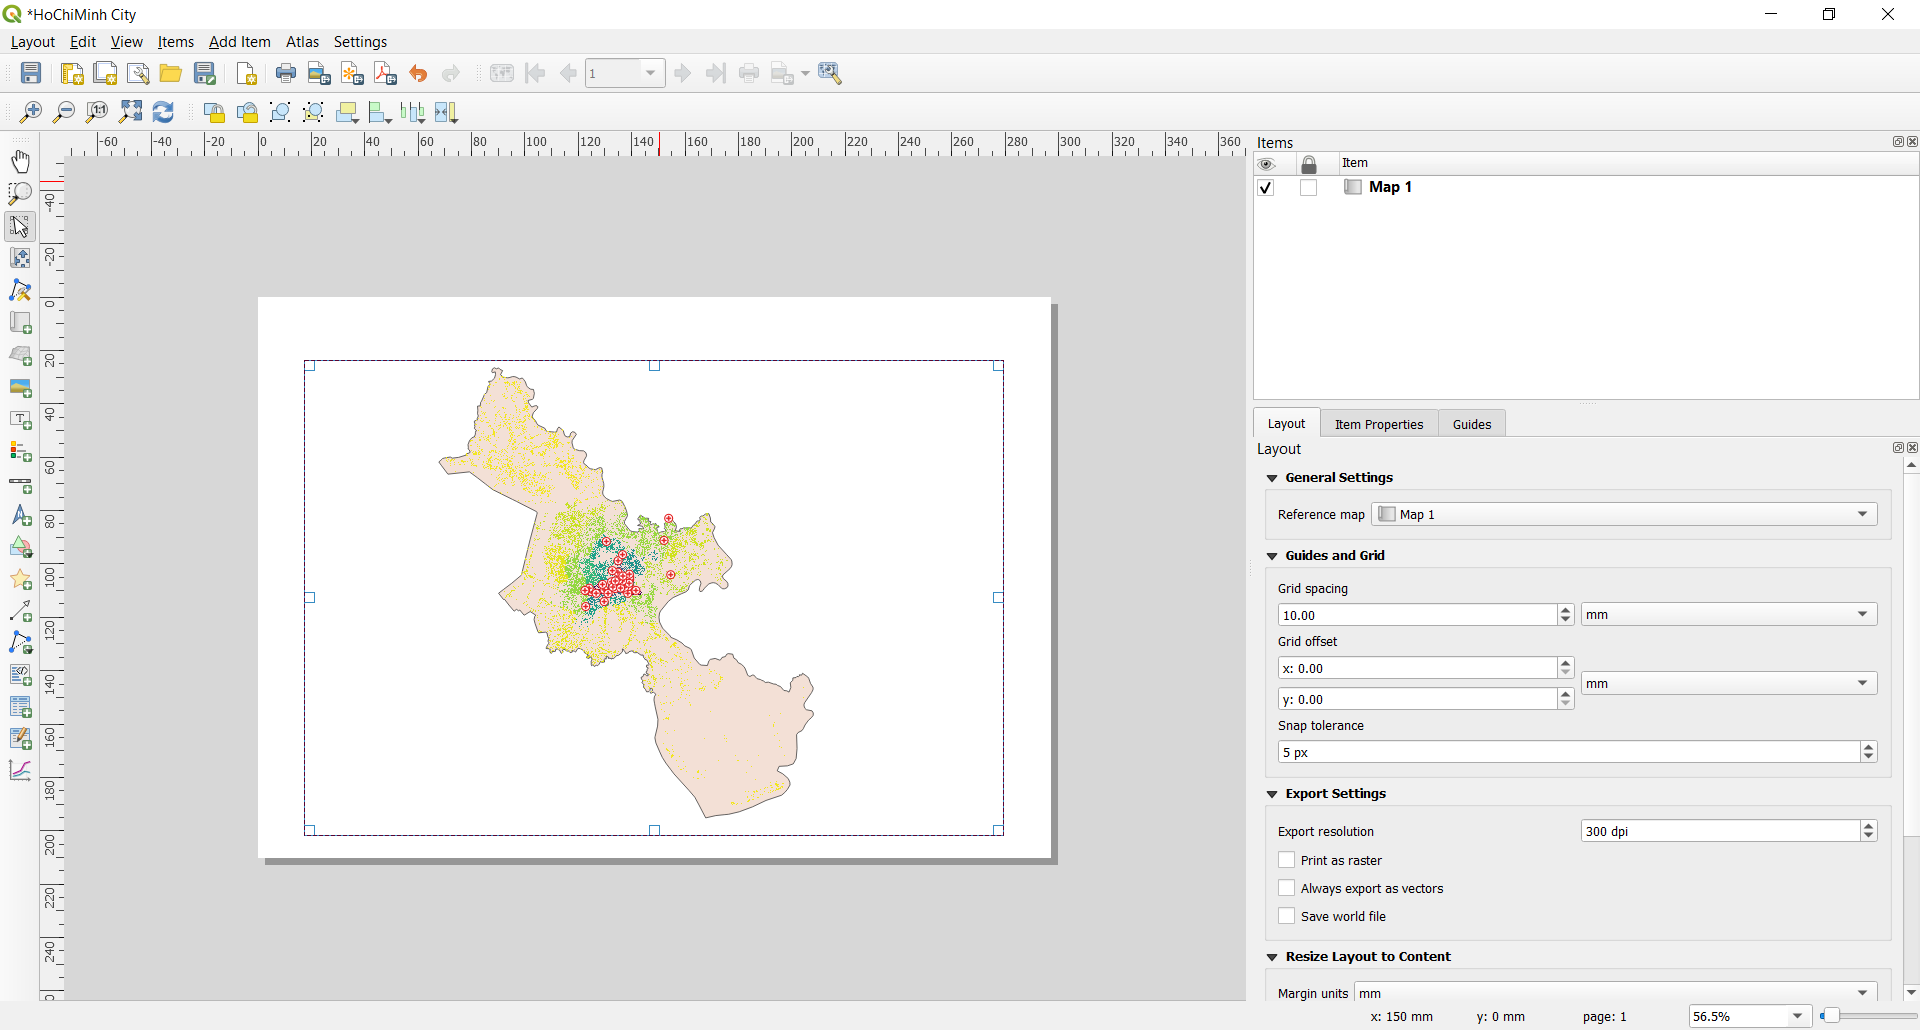Open the Atlas Settings icon
1920x1030 pixels.
tap(830, 73)
